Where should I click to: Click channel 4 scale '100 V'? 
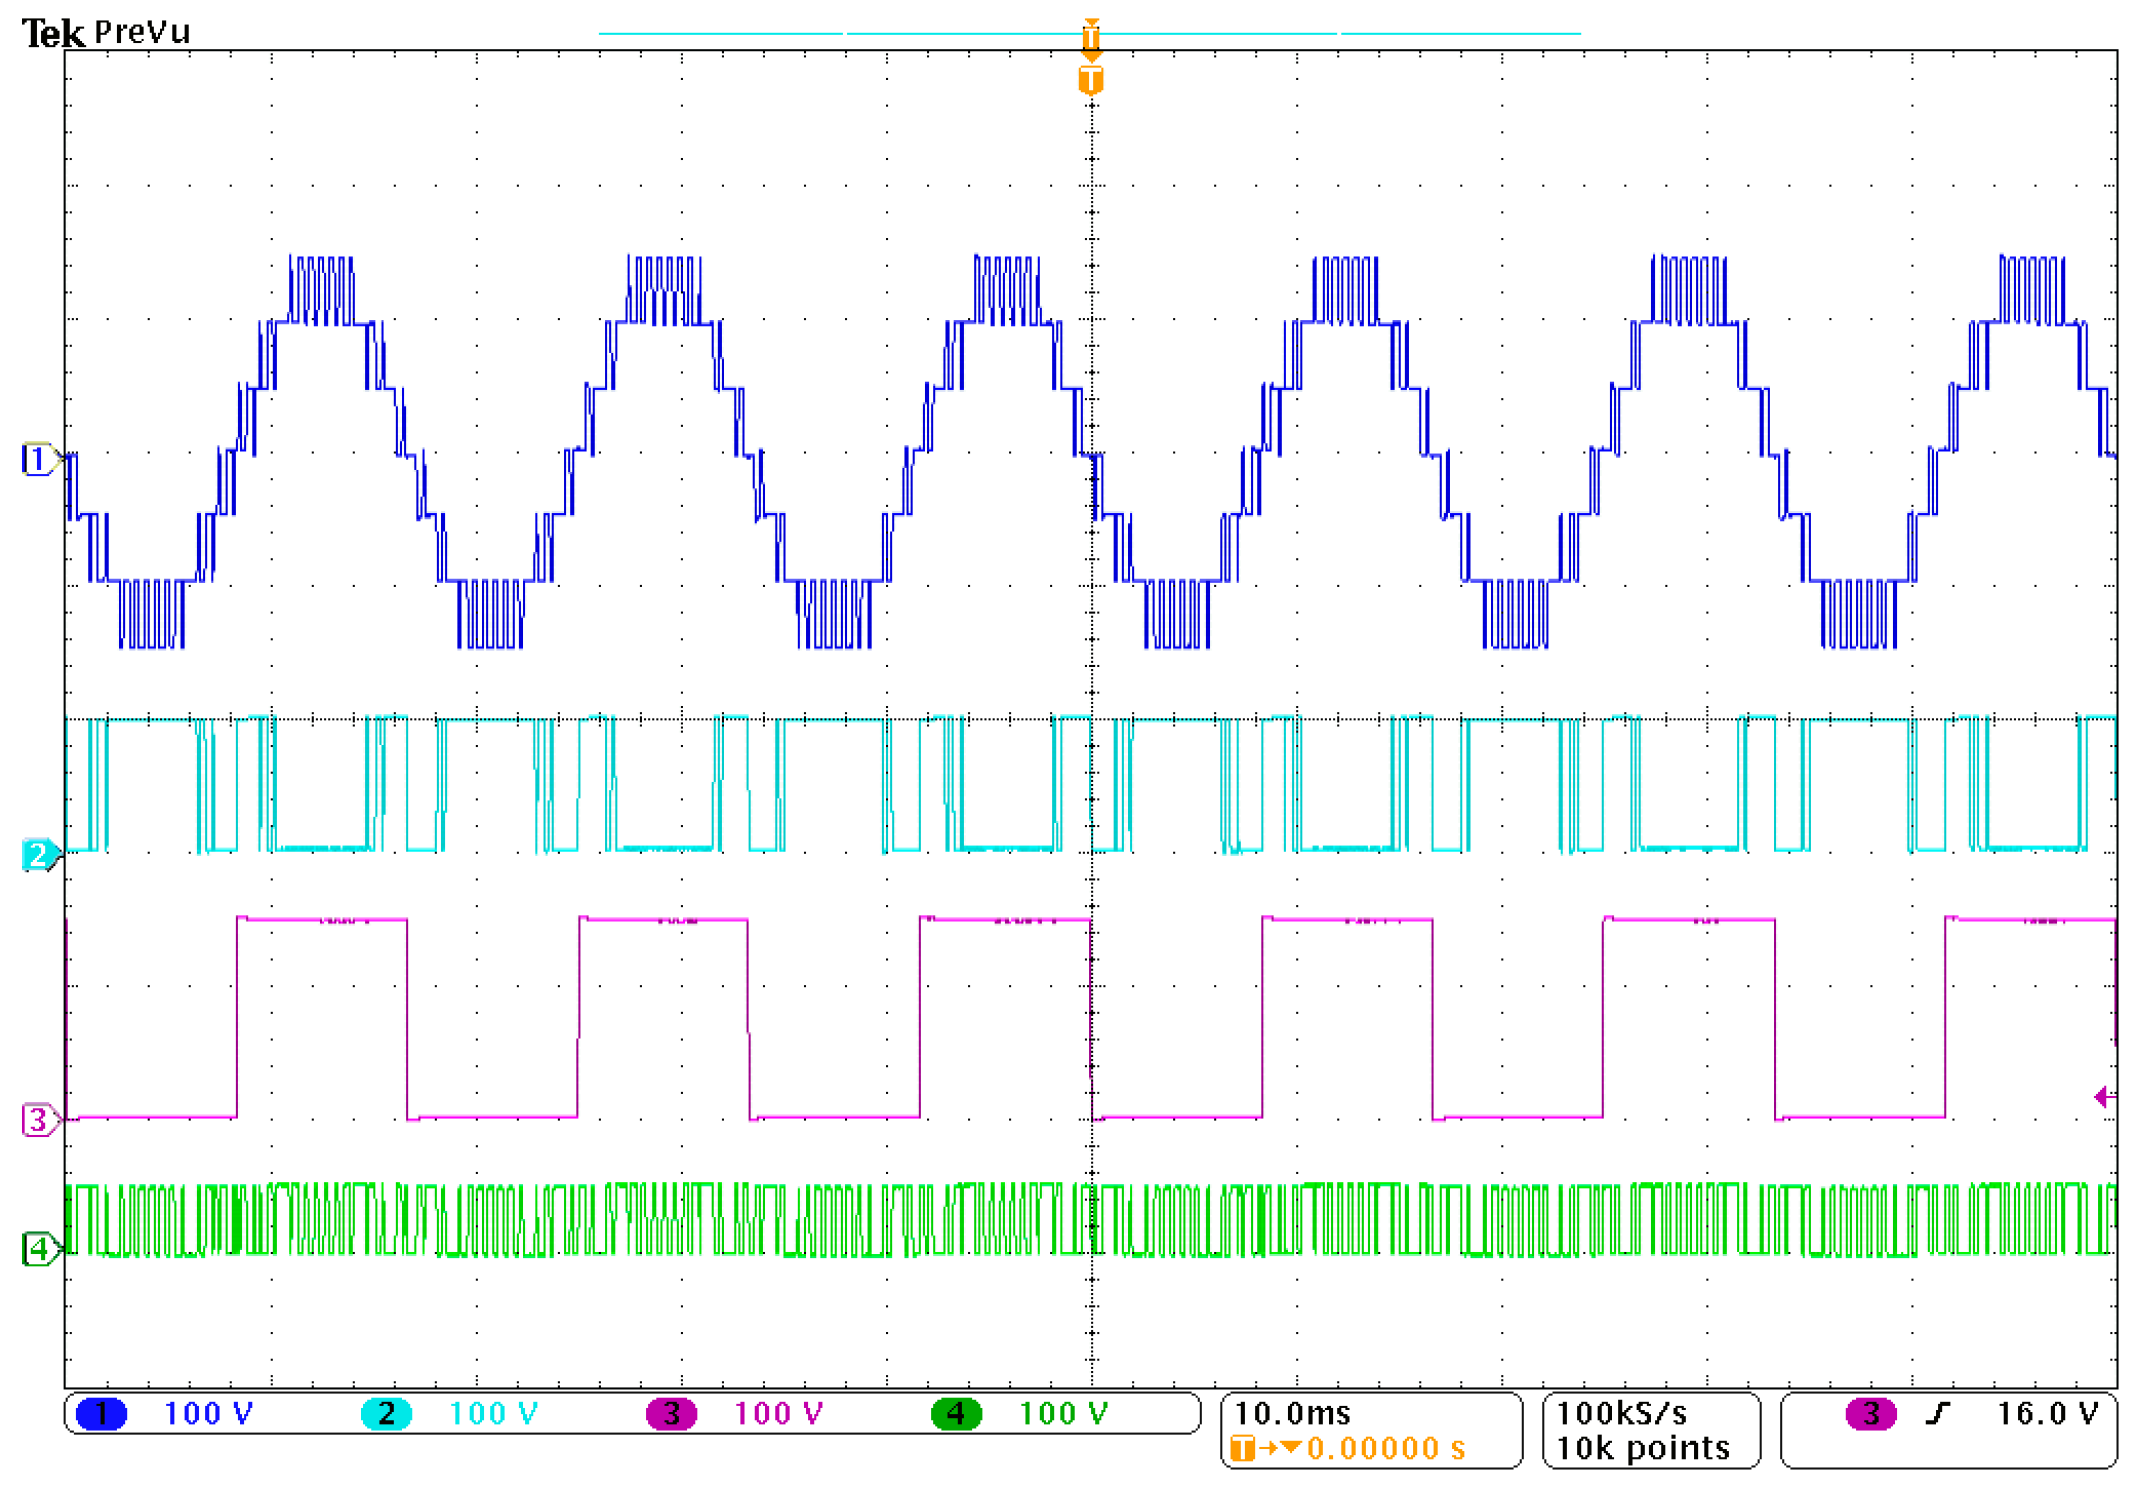(x=1063, y=1414)
